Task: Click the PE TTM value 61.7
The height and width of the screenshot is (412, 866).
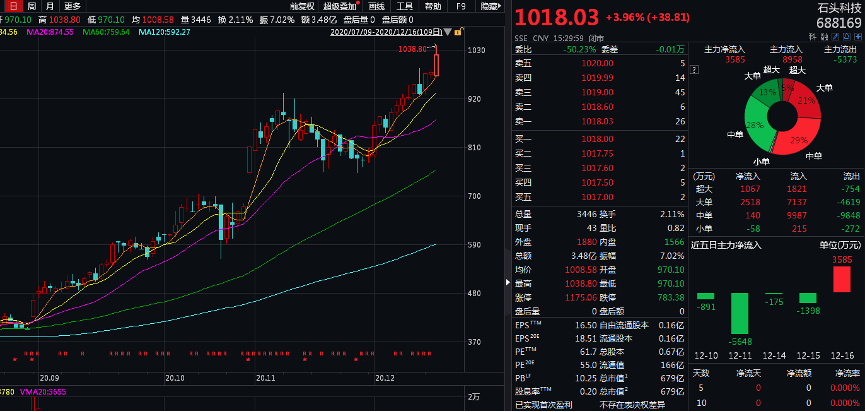Action: click(589, 351)
